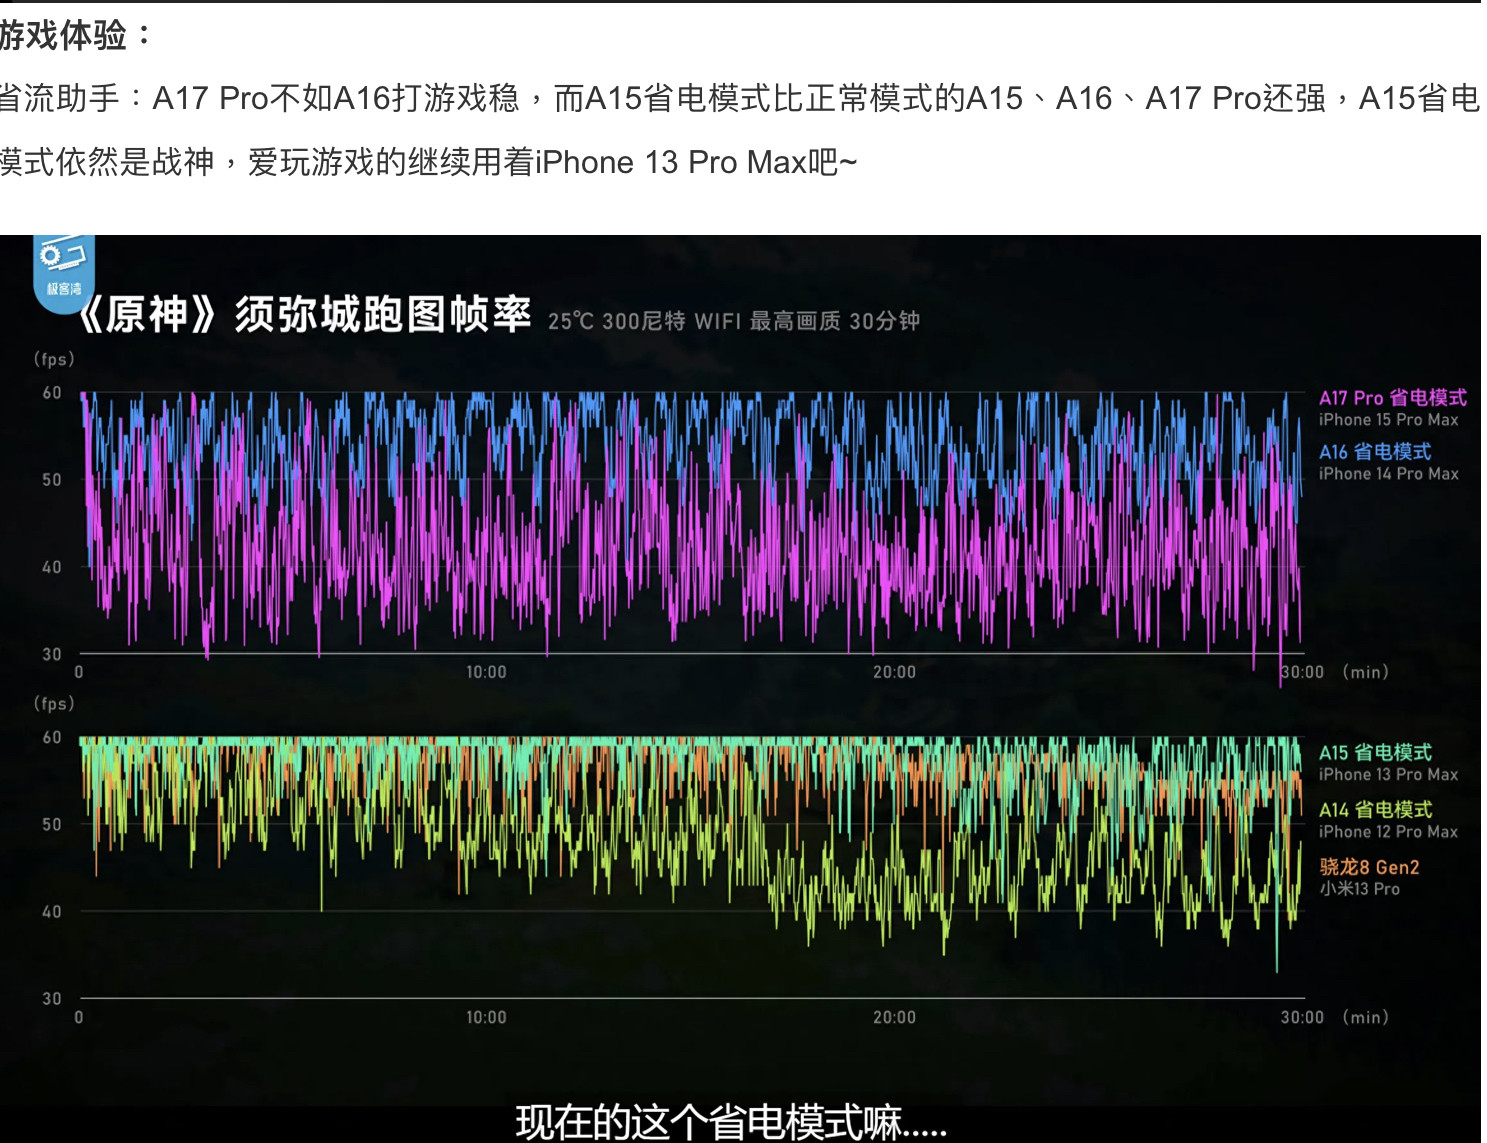The image size is (1487, 1143).
Task: Click the text line mentioning iPhone 13 Pro Max吧
Action: click(428, 162)
